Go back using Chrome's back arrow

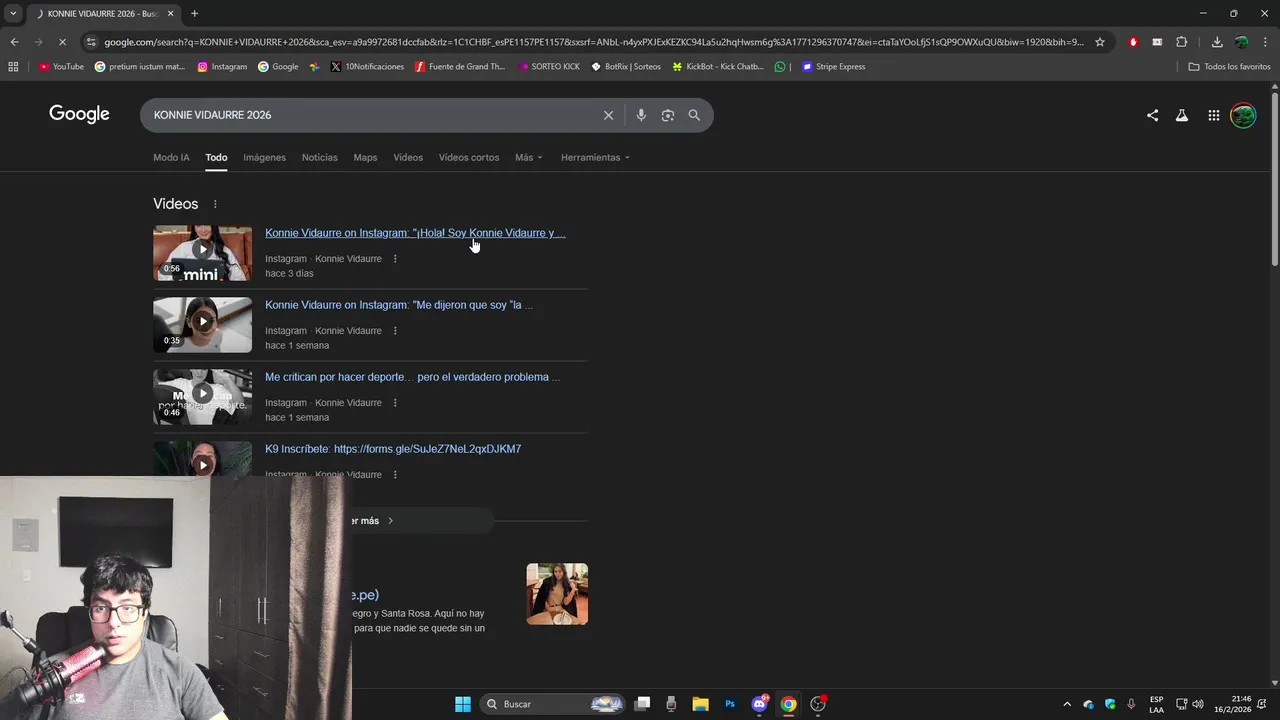click(x=14, y=42)
